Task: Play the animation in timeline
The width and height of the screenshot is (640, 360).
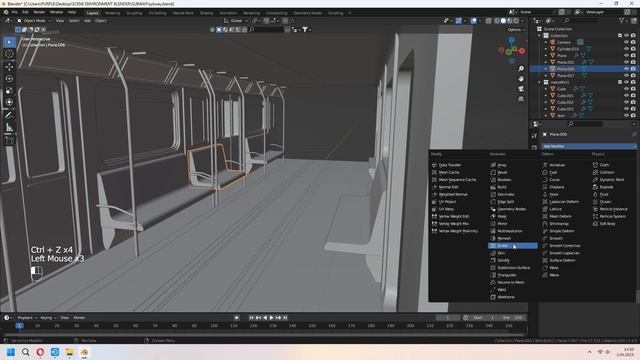Action: coord(271,318)
